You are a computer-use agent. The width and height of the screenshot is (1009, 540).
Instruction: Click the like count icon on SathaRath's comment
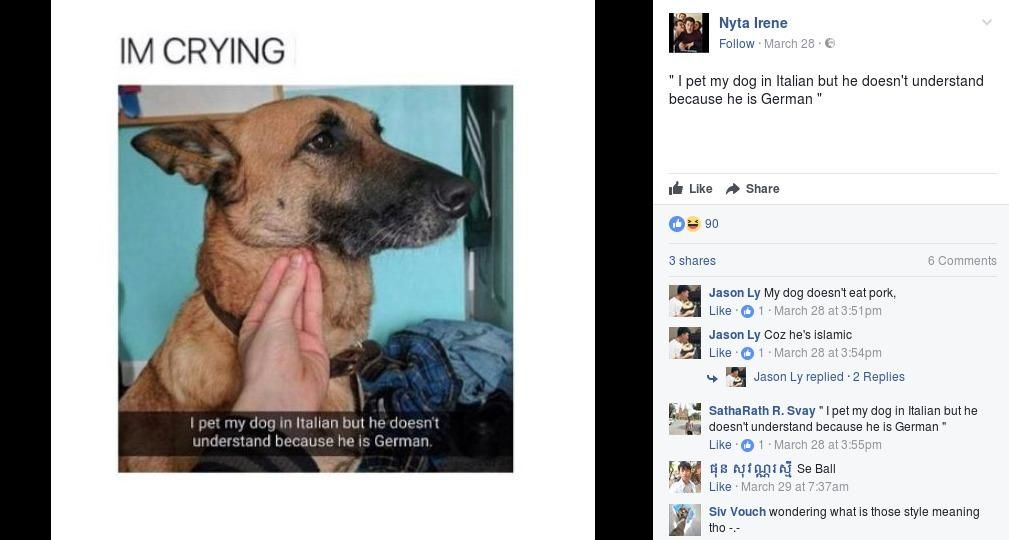[x=747, y=445]
